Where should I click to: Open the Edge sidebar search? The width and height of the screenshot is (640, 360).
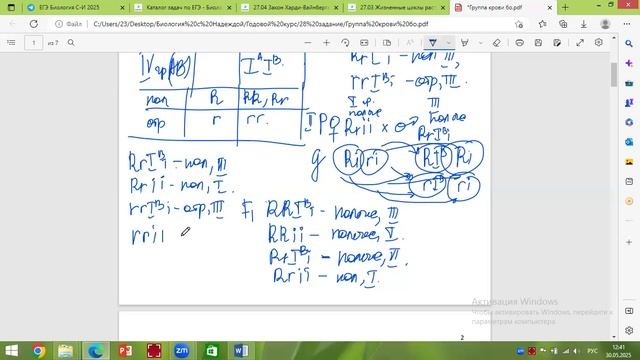point(629,43)
